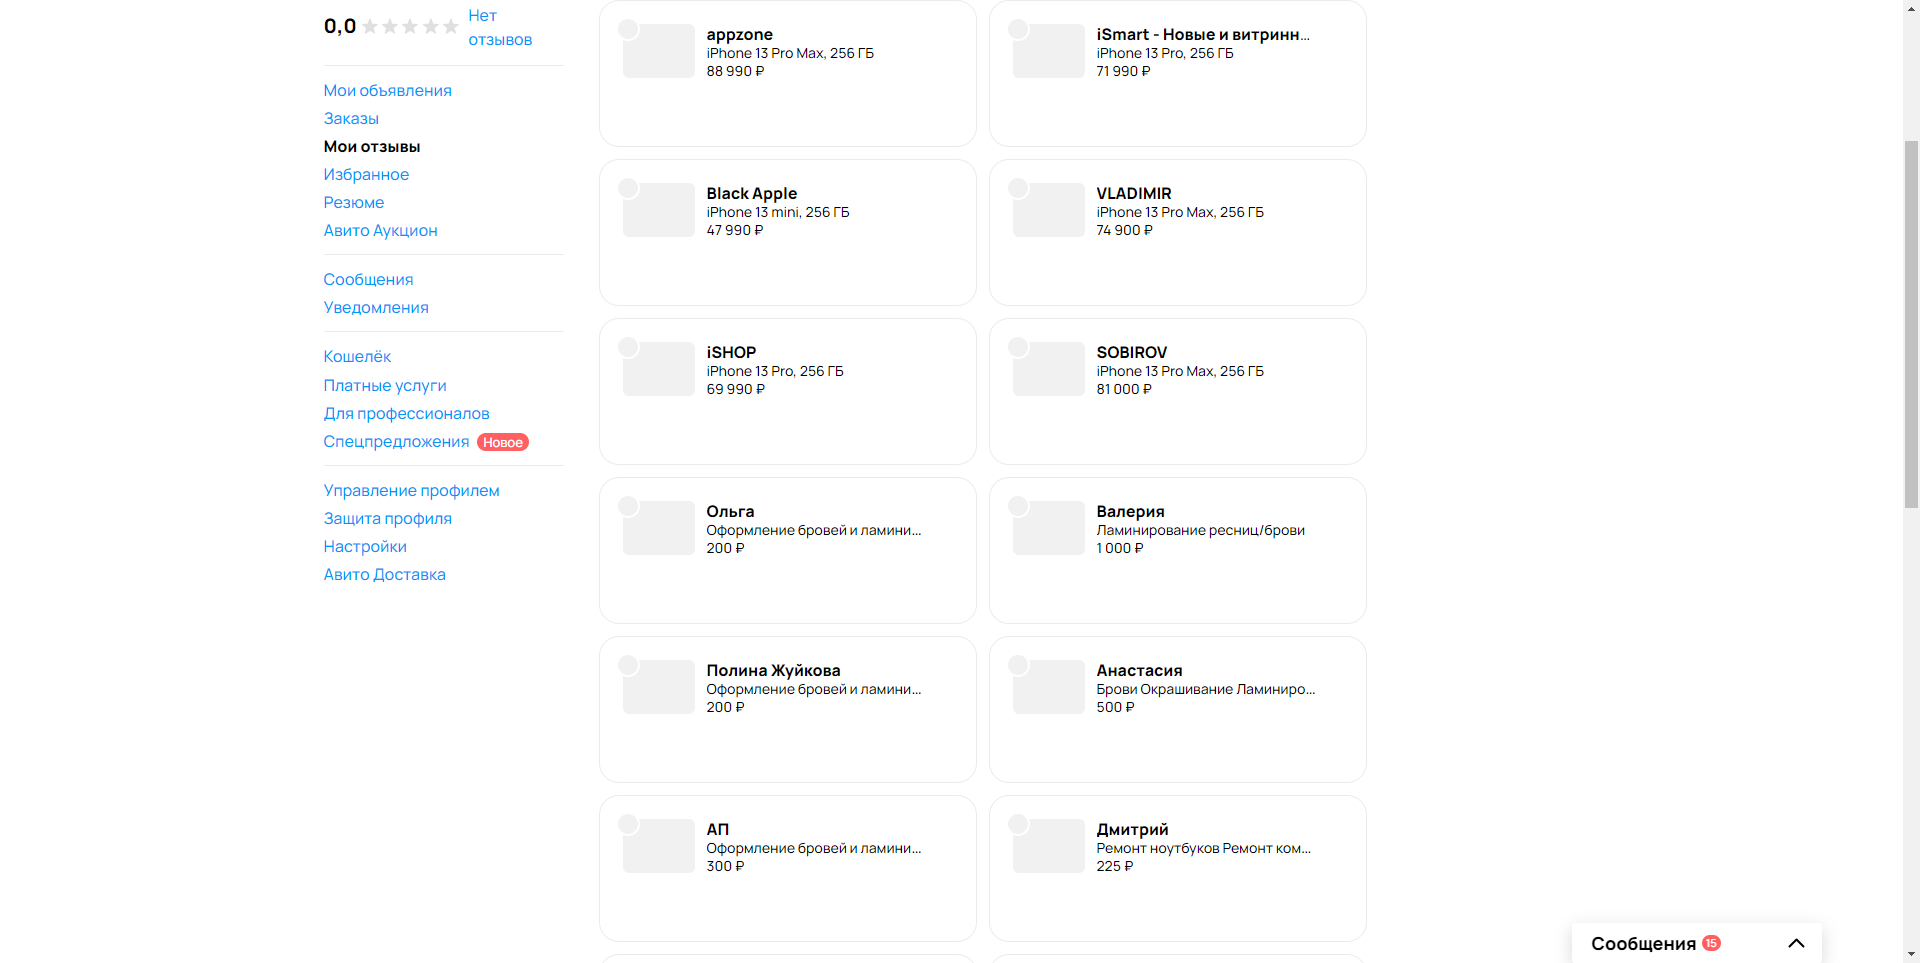Viewport: 1920px width, 963px height.
Task: Open Избранное in the sidebar
Action: coord(366,174)
